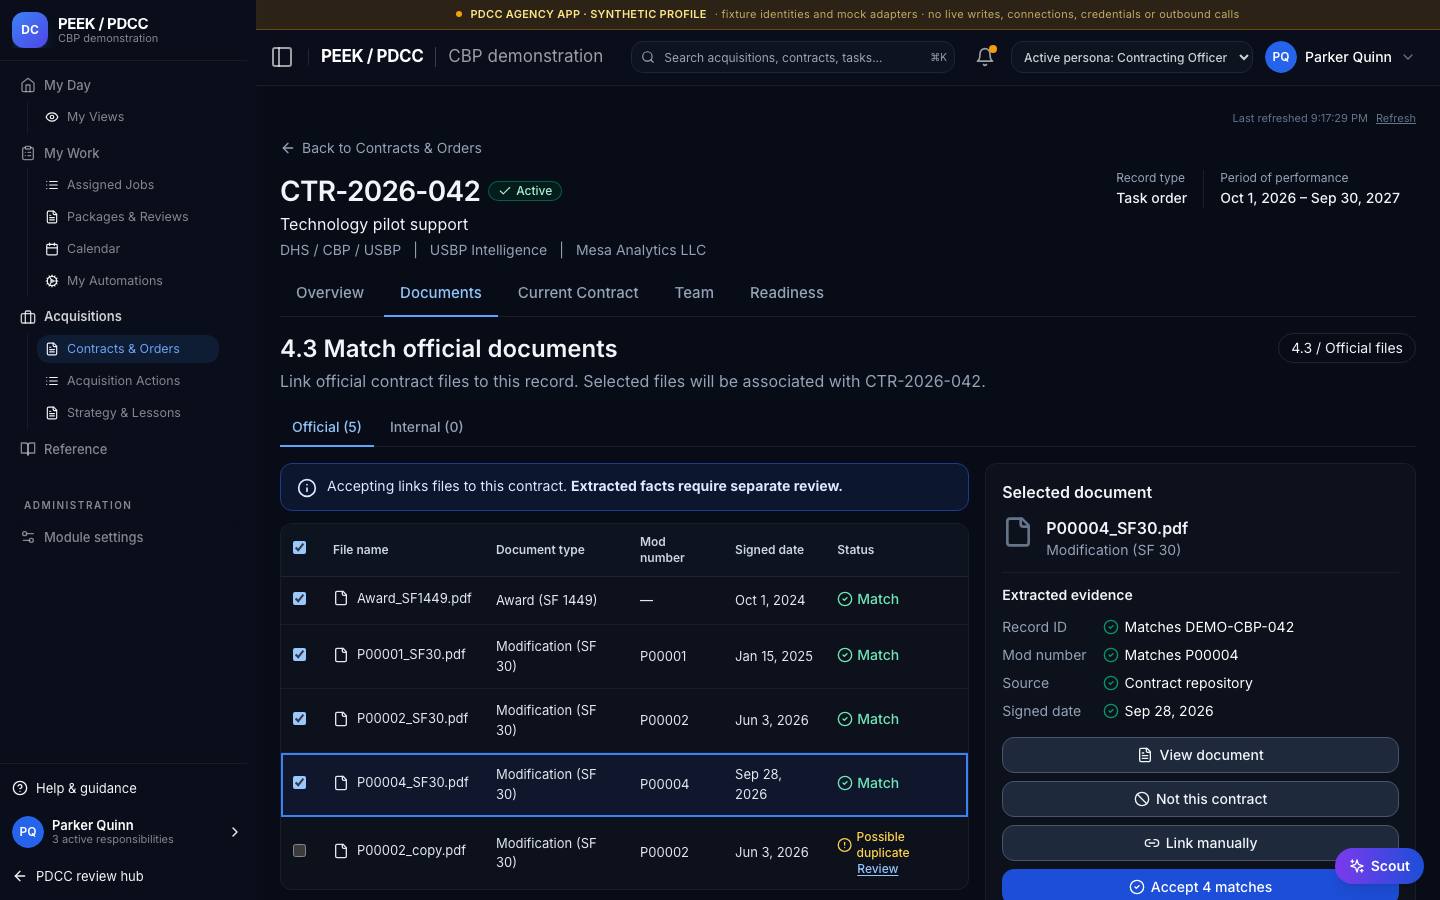Click the Link manually button
The height and width of the screenshot is (900, 1440).
pos(1200,843)
